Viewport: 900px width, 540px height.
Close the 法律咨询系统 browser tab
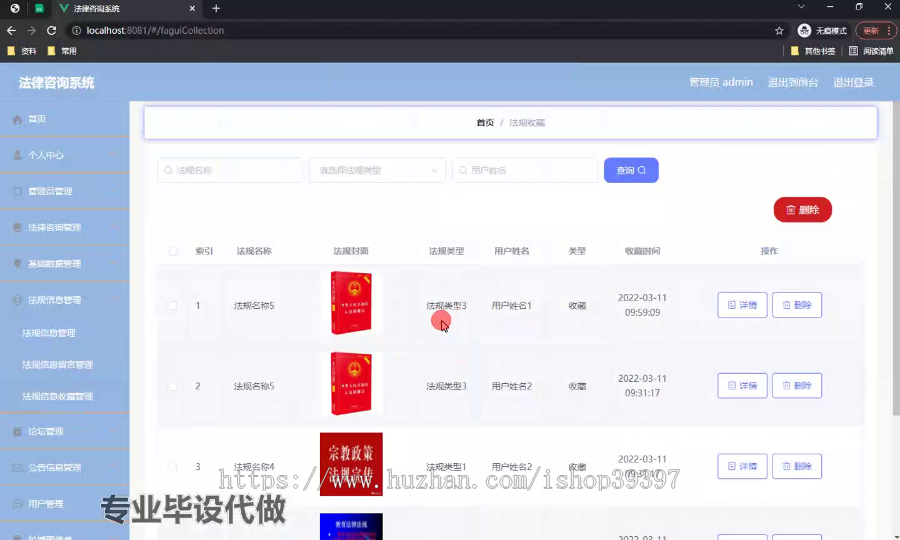pos(192,8)
